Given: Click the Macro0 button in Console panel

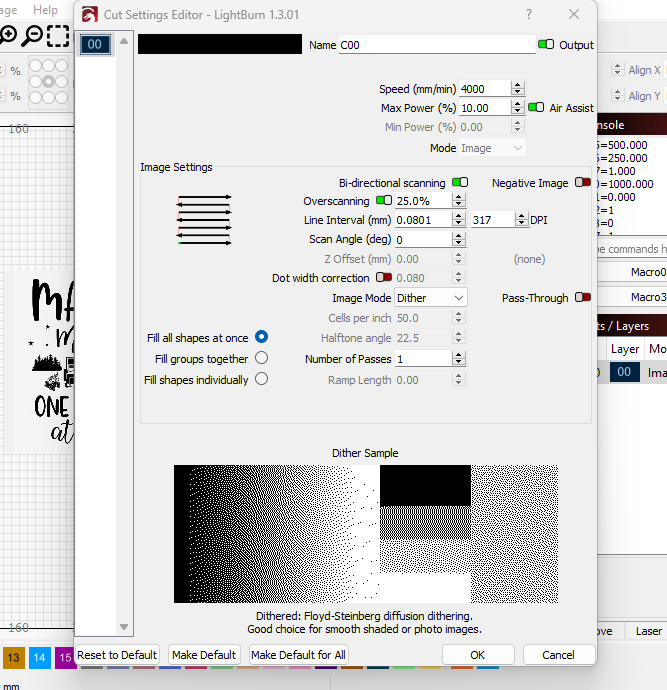Looking at the screenshot, I should pos(634,272).
